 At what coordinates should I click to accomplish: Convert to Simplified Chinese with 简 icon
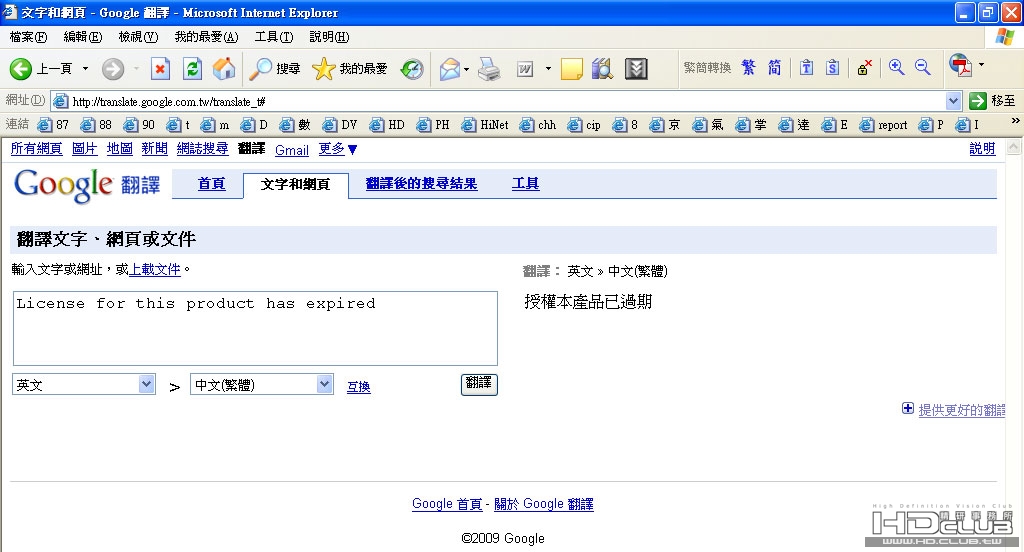tap(775, 67)
